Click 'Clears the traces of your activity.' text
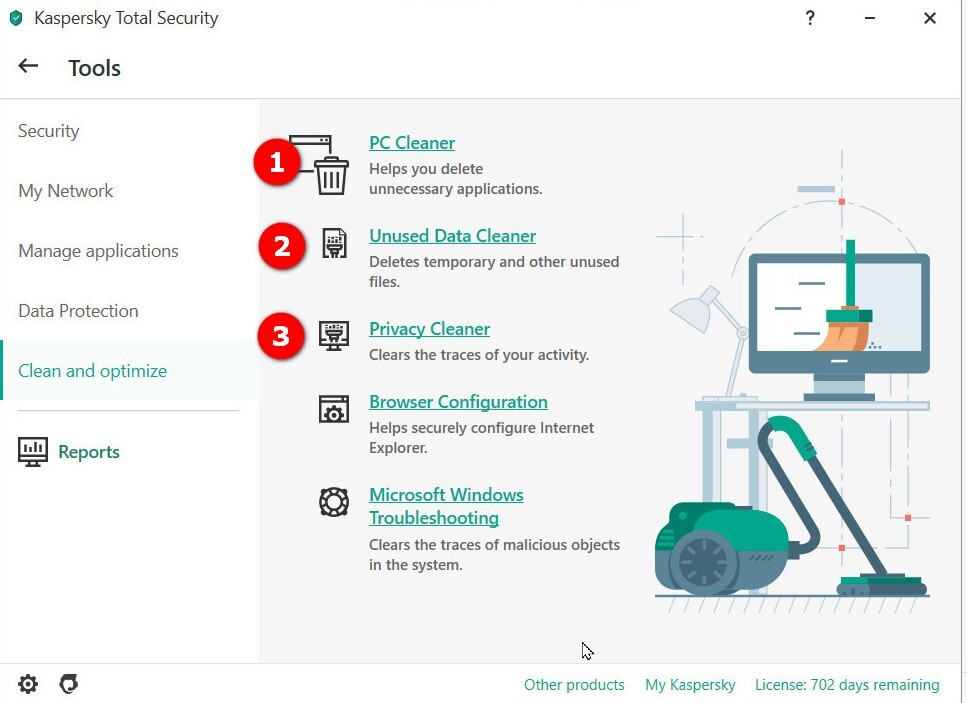The image size is (967, 703). [x=479, y=355]
